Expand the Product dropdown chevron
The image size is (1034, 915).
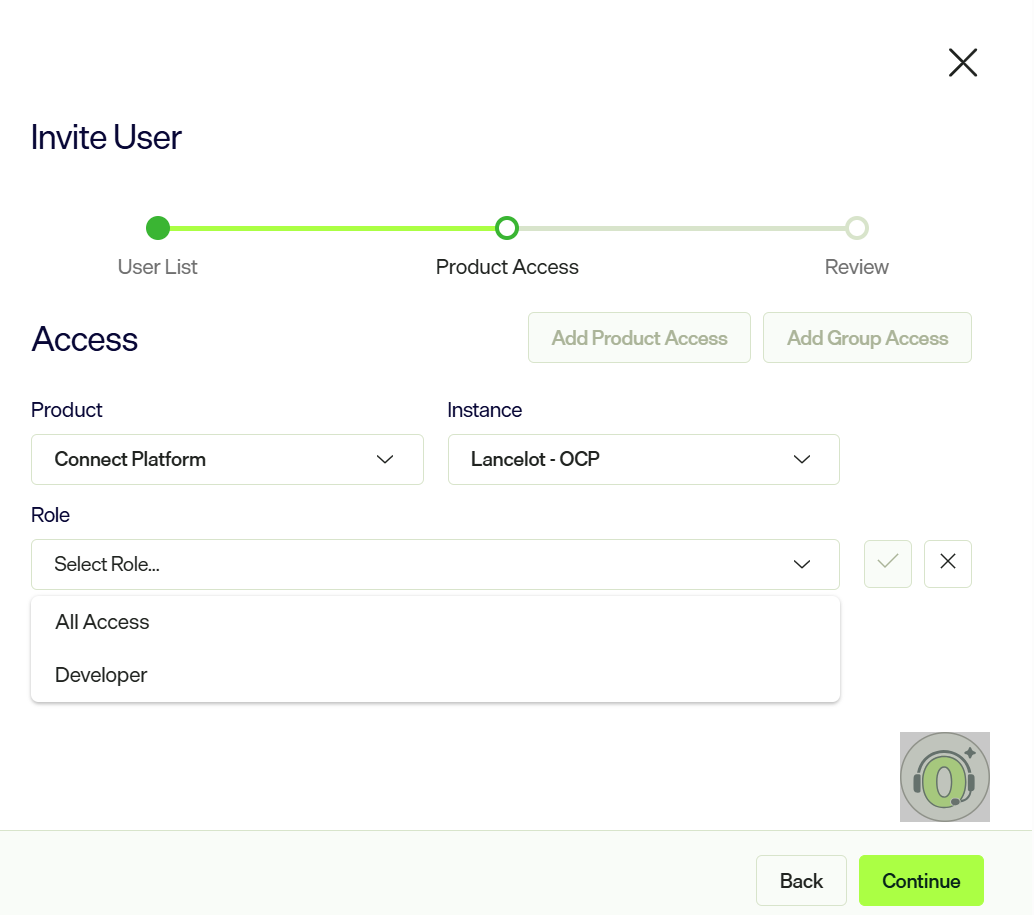coord(385,459)
